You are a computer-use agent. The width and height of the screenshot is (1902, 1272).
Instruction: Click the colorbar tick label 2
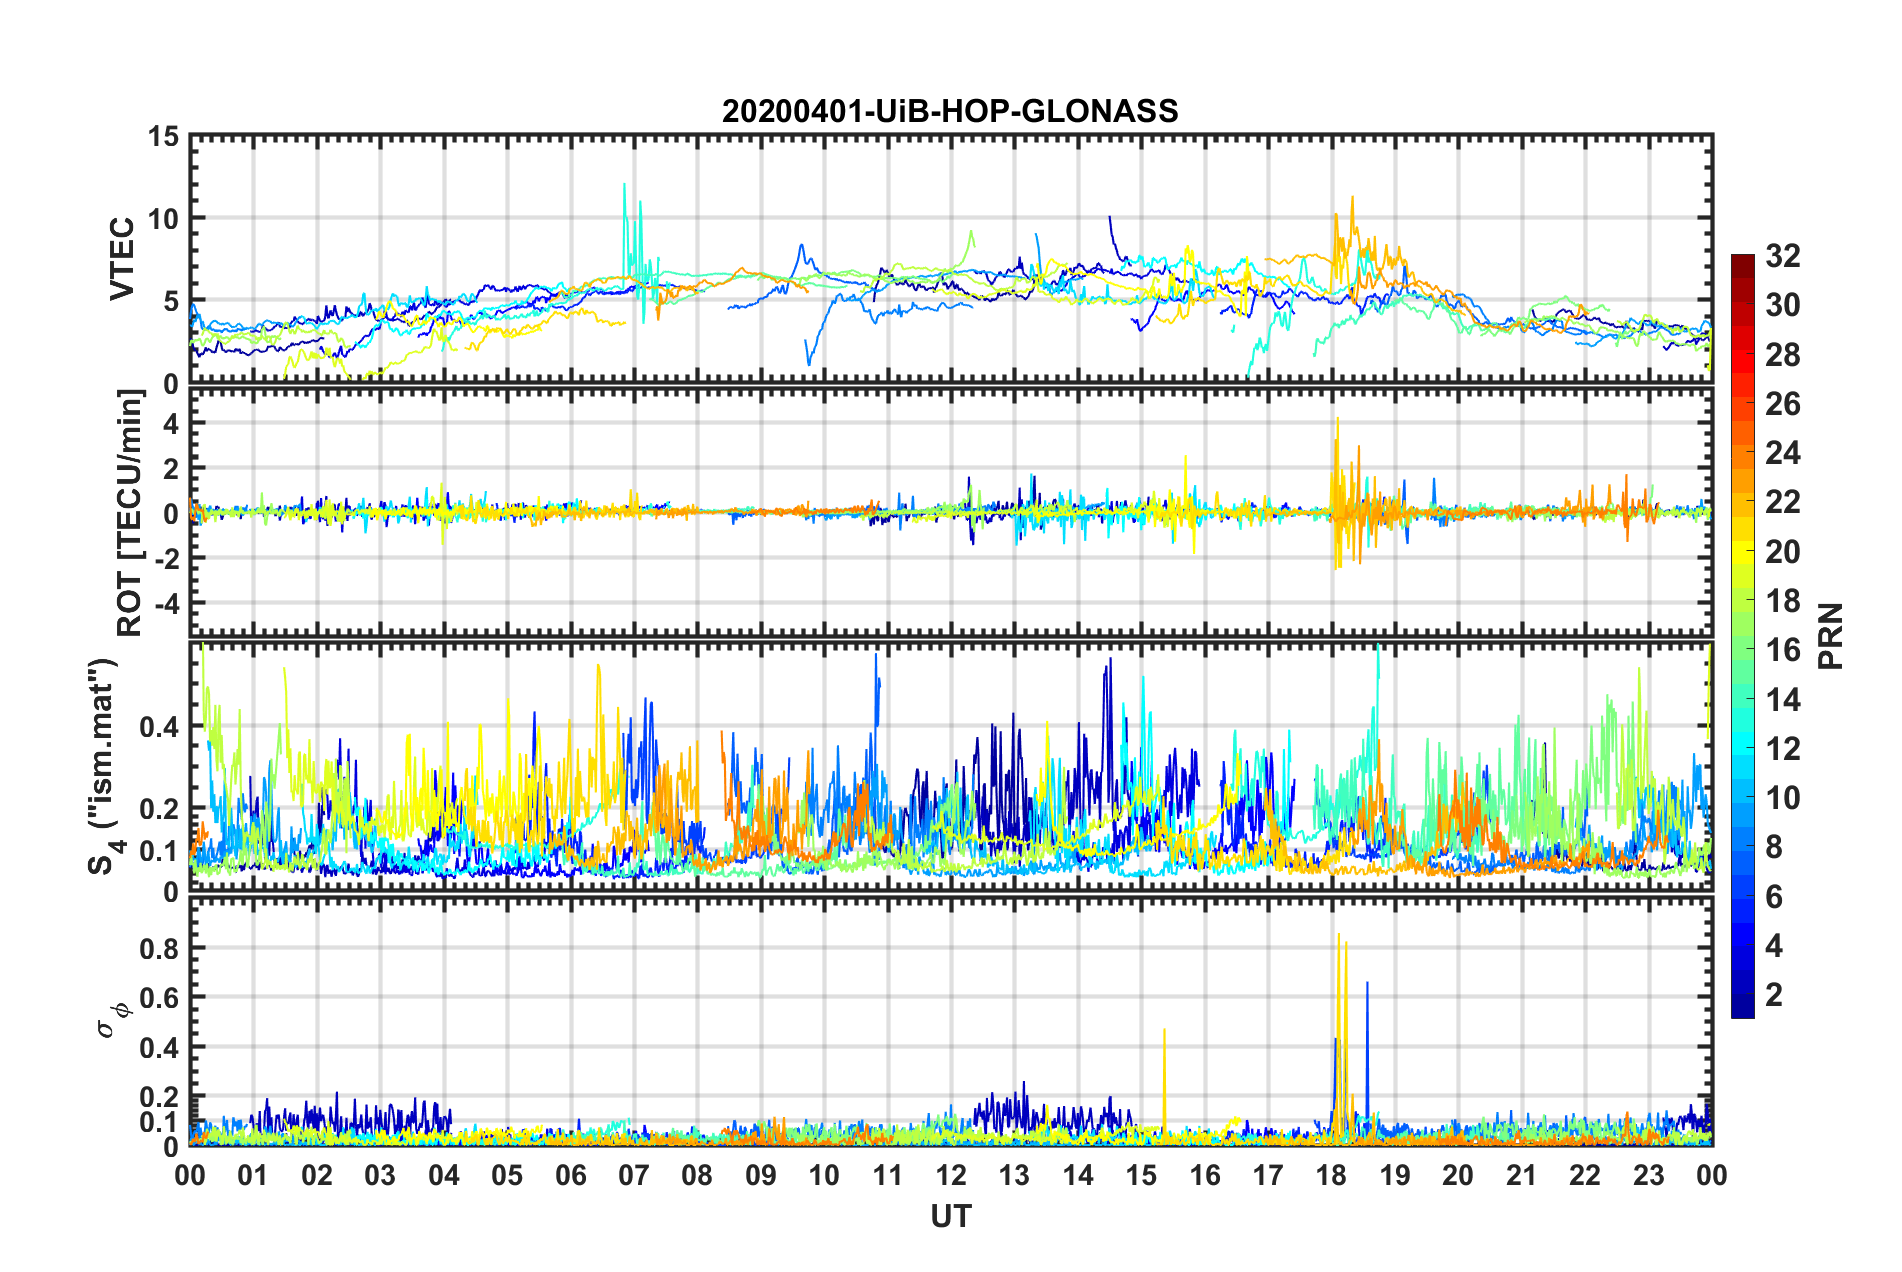(1773, 994)
